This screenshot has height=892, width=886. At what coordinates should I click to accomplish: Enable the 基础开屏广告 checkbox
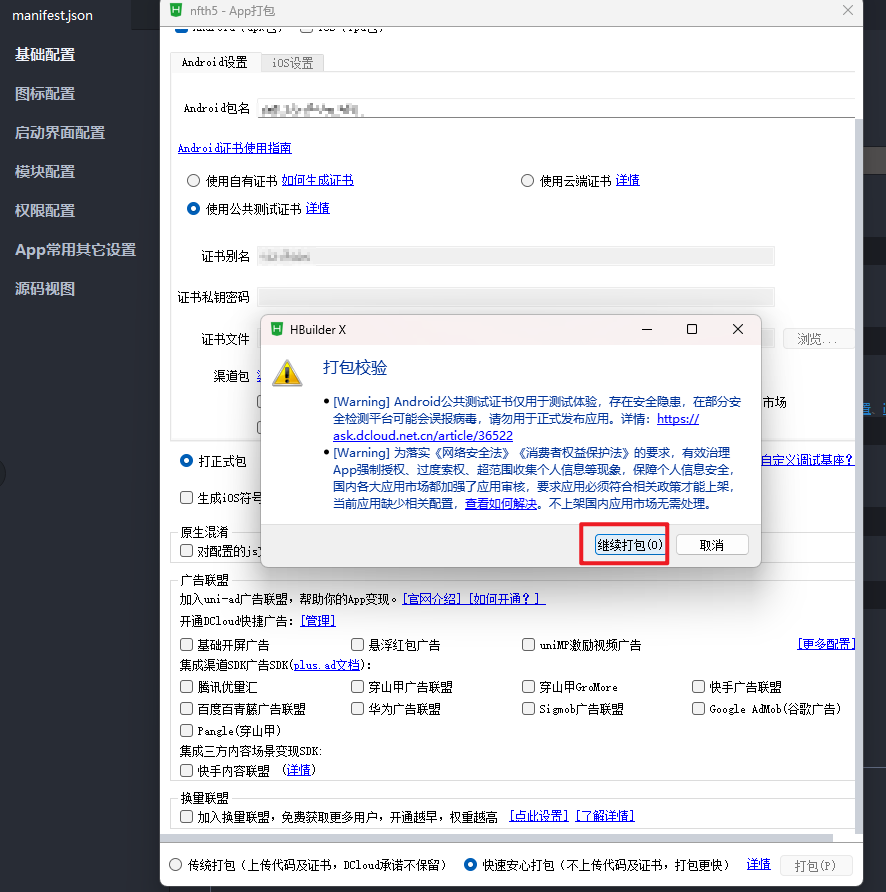click(x=187, y=645)
